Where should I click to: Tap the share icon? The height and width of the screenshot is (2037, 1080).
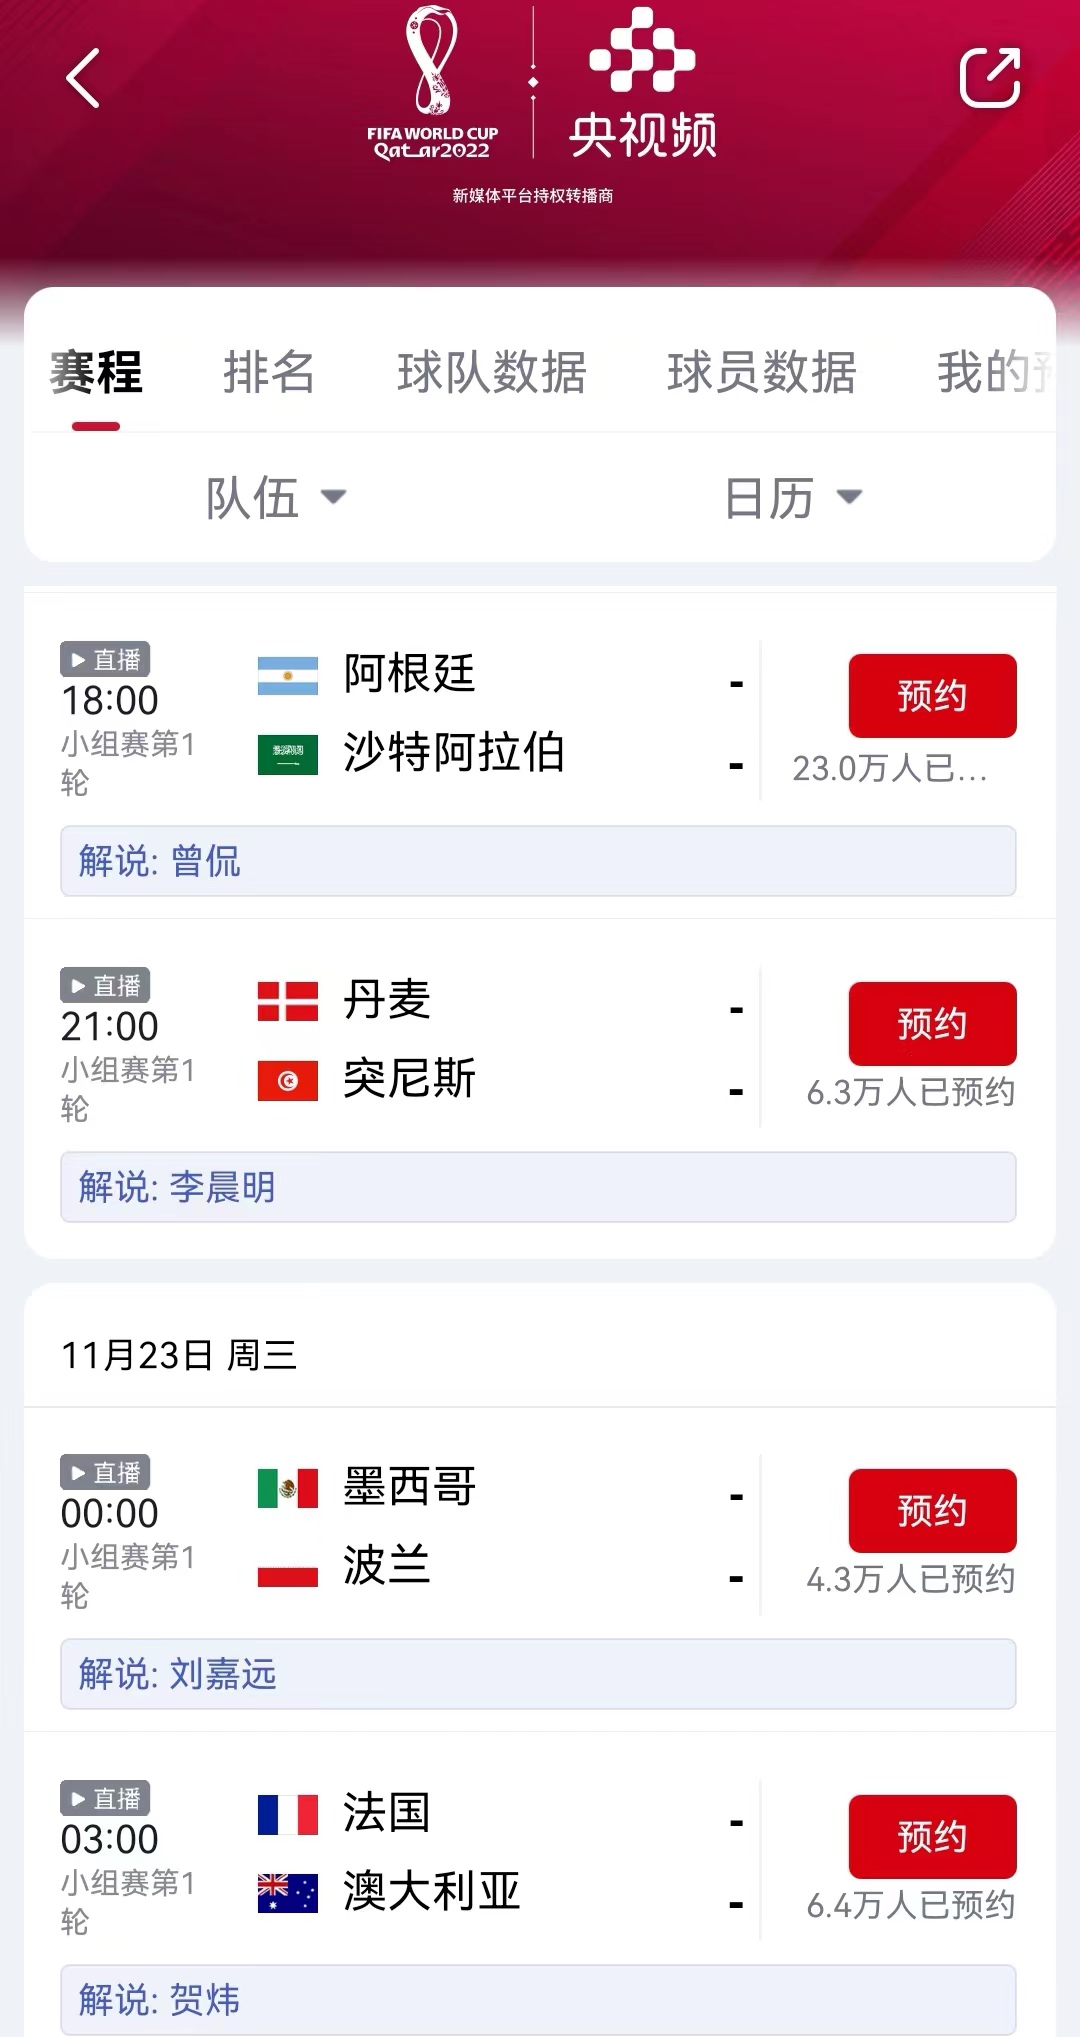click(989, 77)
